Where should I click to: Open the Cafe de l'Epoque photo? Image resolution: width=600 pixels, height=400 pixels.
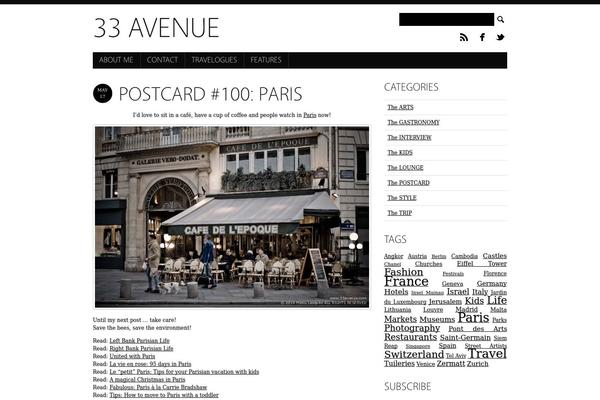pyautogui.click(x=232, y=217)
